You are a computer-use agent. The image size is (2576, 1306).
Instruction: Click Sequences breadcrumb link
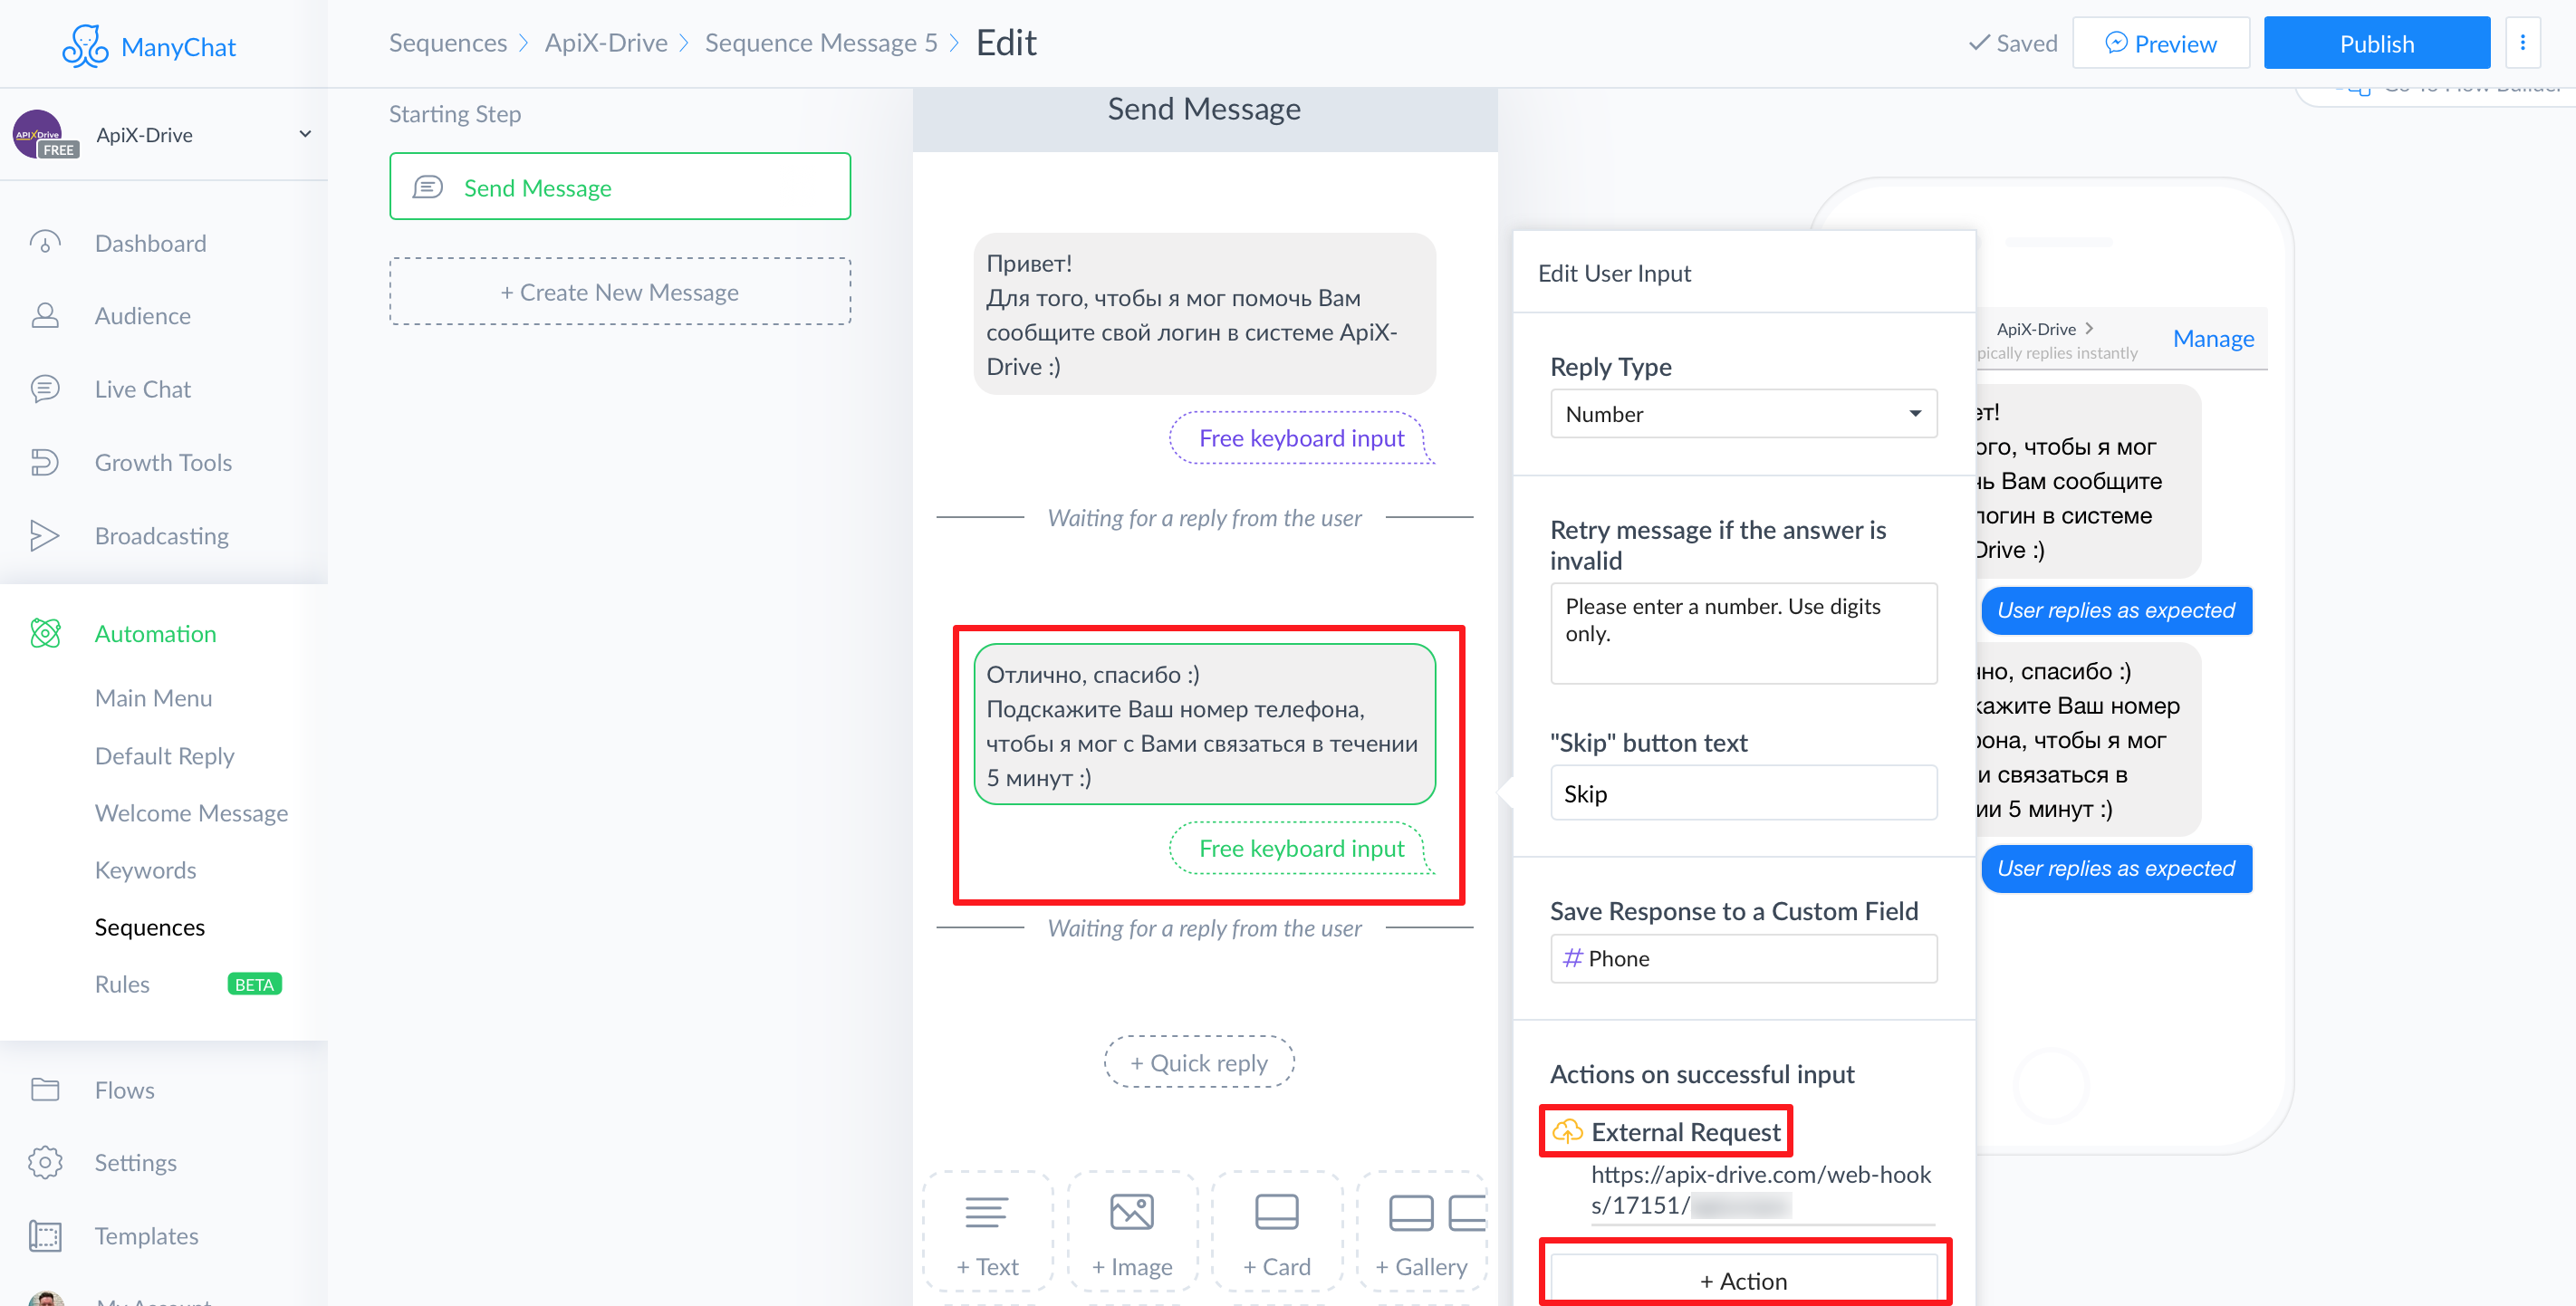coord(447,43)
